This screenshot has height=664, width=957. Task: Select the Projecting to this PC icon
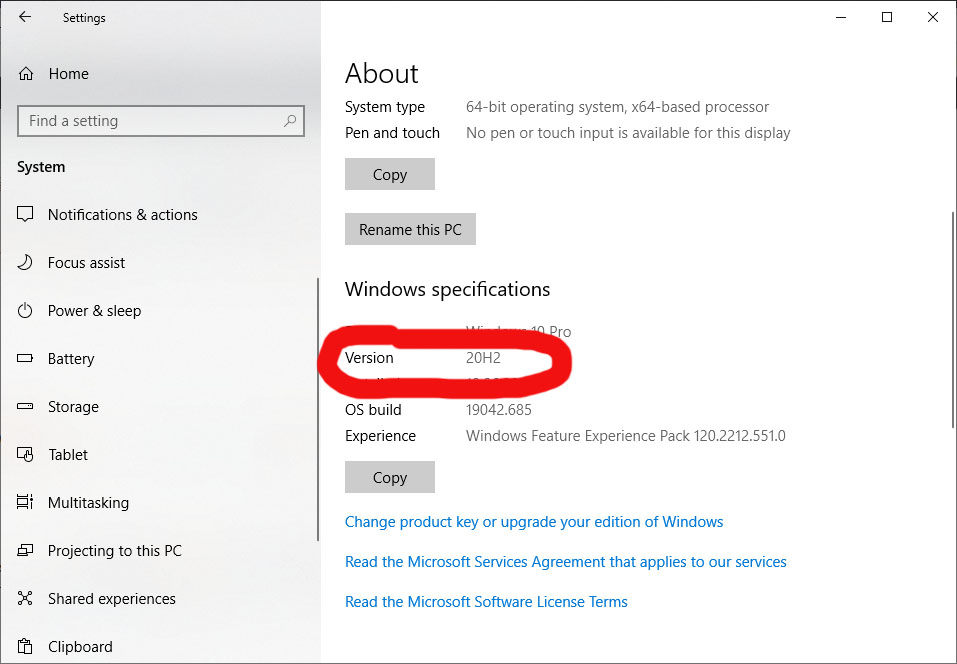coord(25,550)
